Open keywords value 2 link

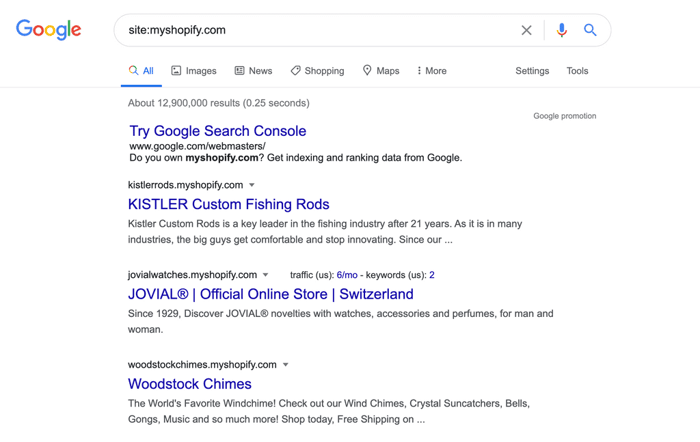coord(432,275)
